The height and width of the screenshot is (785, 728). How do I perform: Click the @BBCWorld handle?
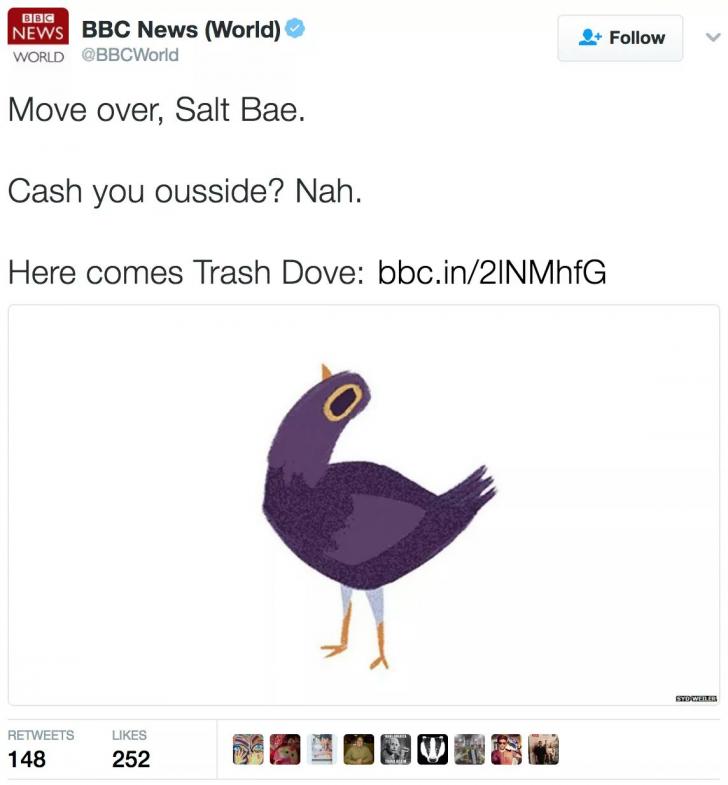(x=130, y=55)
